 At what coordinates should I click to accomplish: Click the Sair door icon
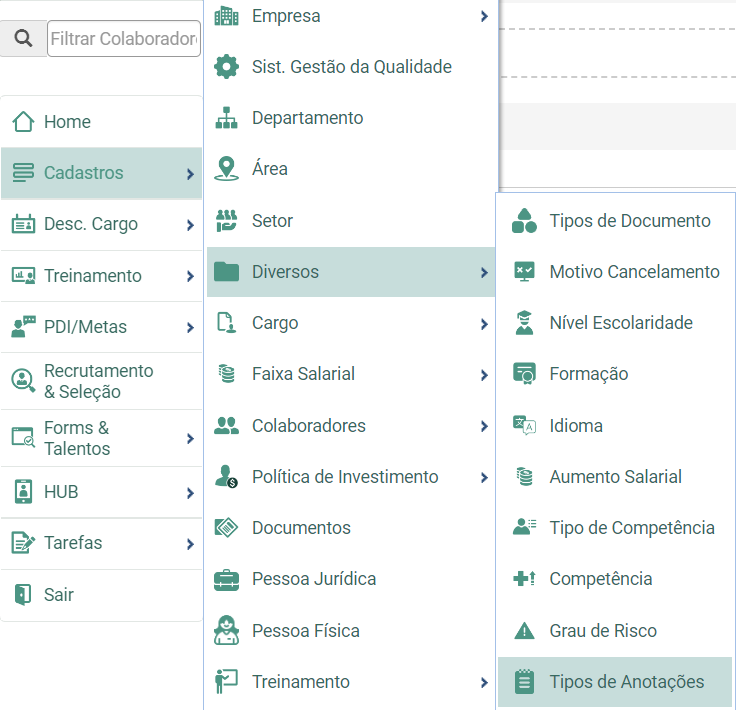(23, 595)
